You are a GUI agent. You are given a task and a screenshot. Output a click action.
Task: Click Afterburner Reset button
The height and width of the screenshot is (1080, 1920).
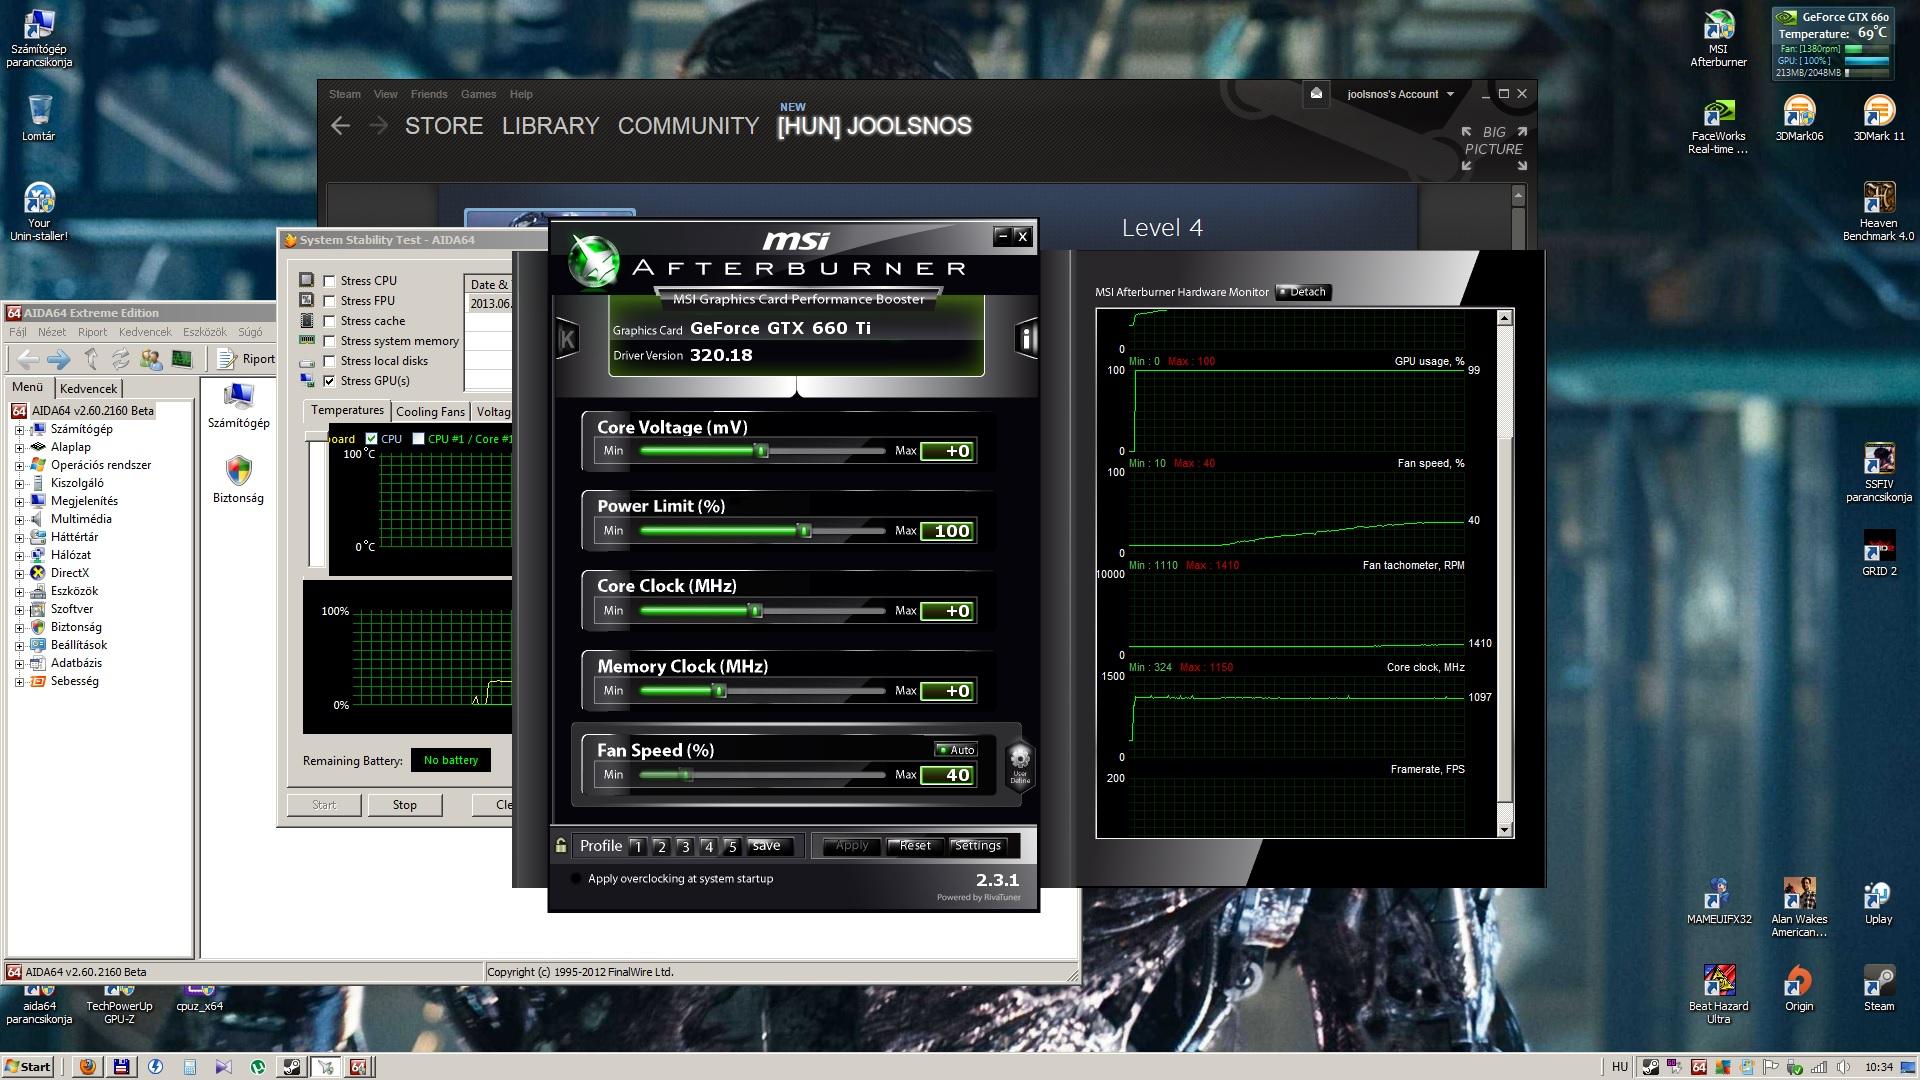915,846
